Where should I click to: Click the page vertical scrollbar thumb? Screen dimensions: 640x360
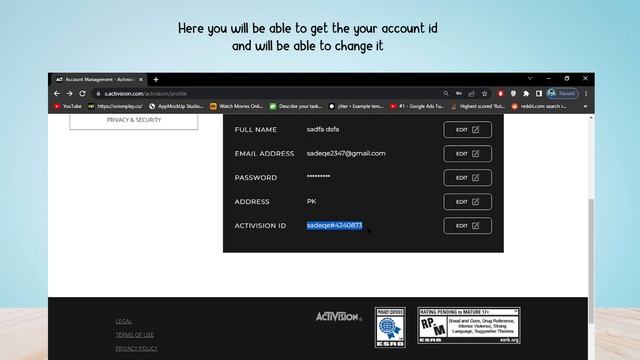pyautogui.click(x=591, y=261)
